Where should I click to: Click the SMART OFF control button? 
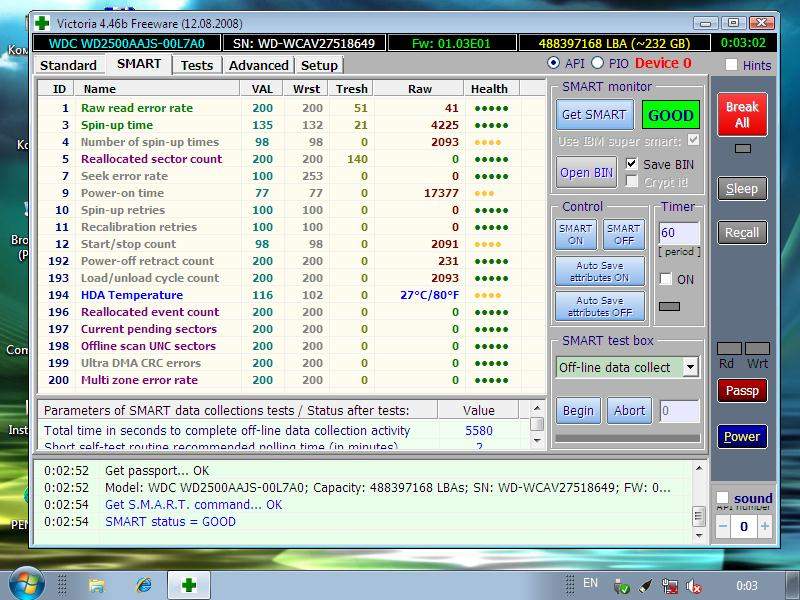click(623, 235)
